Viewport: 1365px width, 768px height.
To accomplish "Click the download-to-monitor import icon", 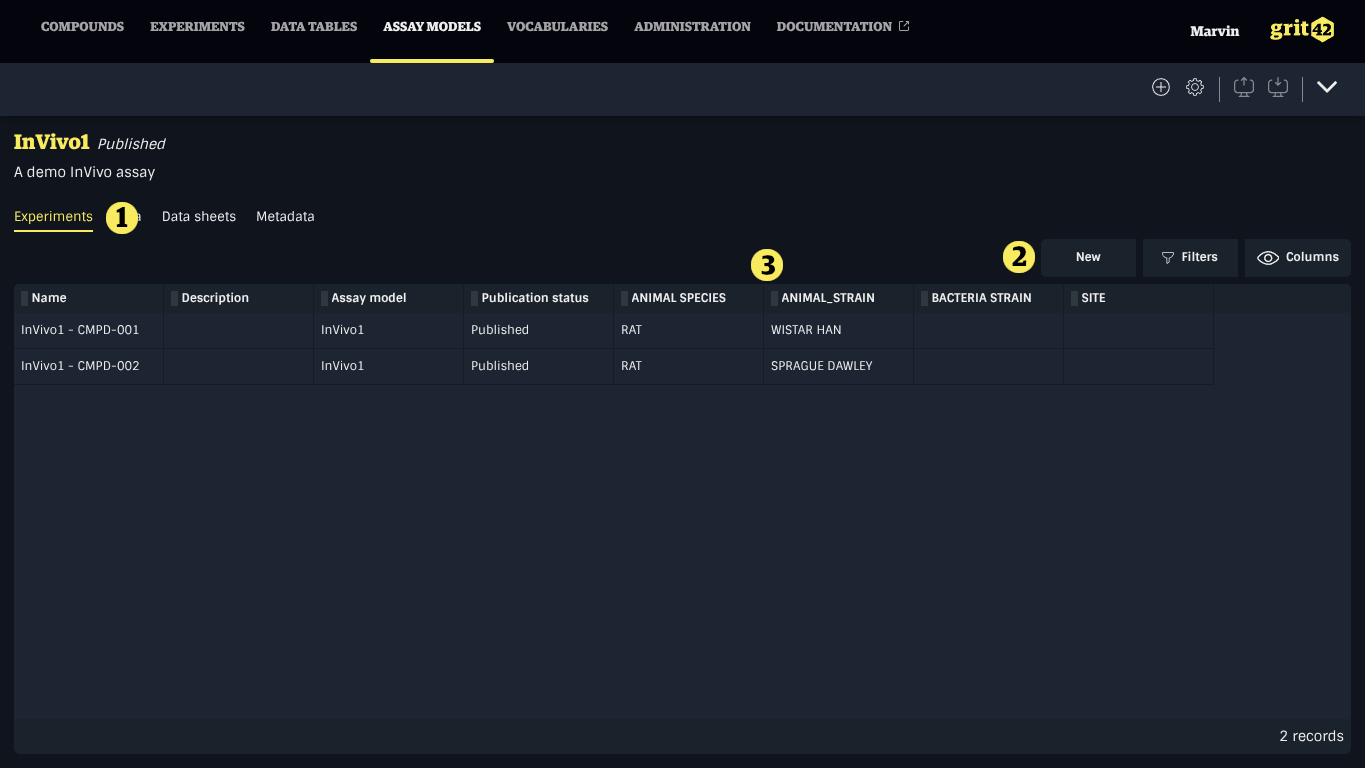I will click(x=1278, y=87).
